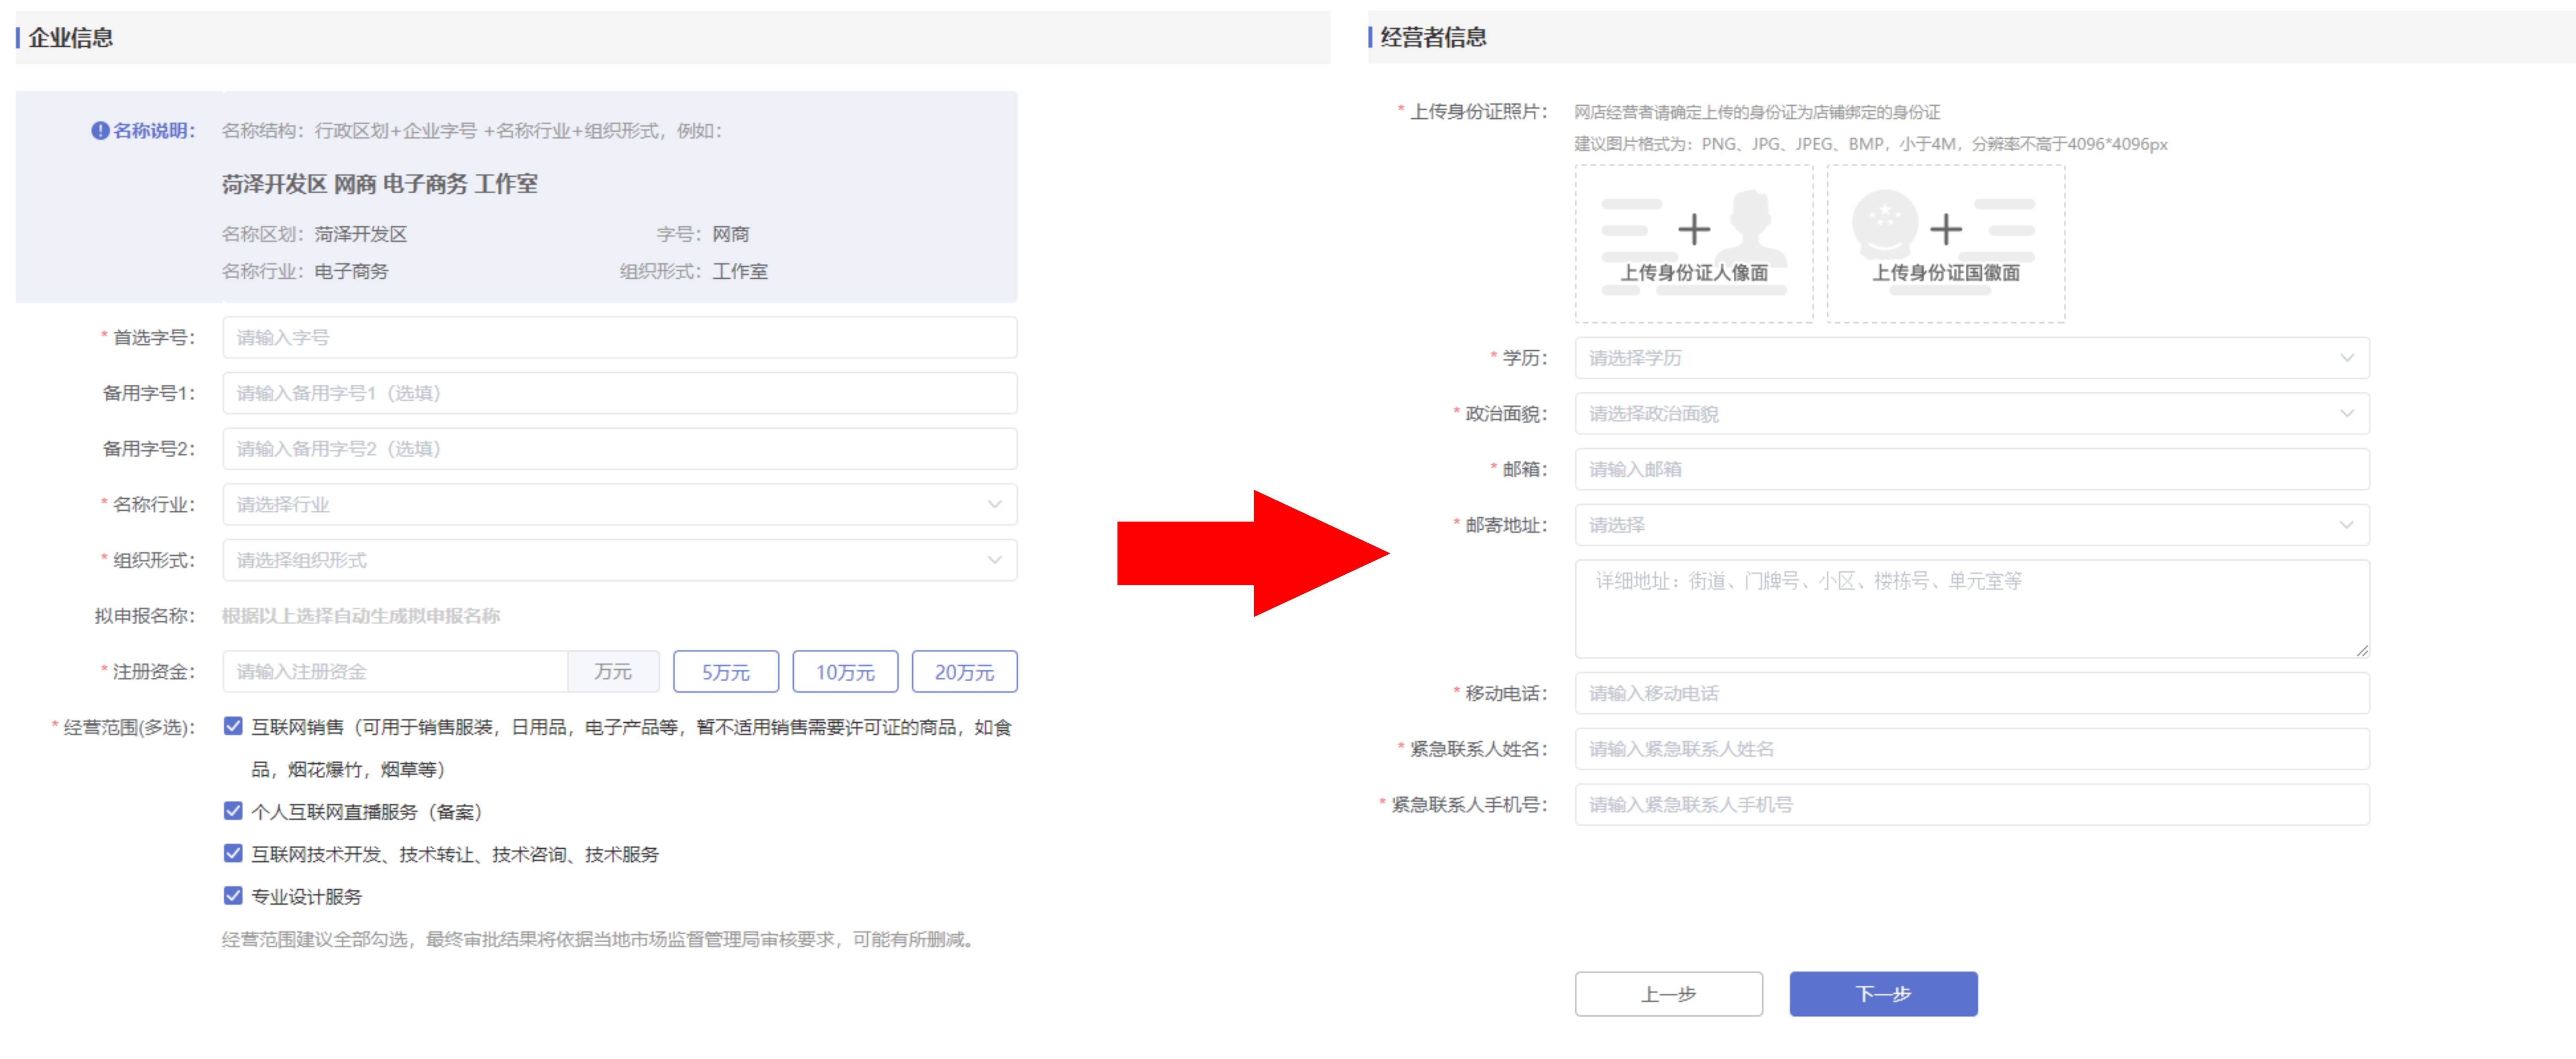Uncheck 个人互联网直播服务 checkbox
This screenshot has width=2576, height=1059.
233,811
